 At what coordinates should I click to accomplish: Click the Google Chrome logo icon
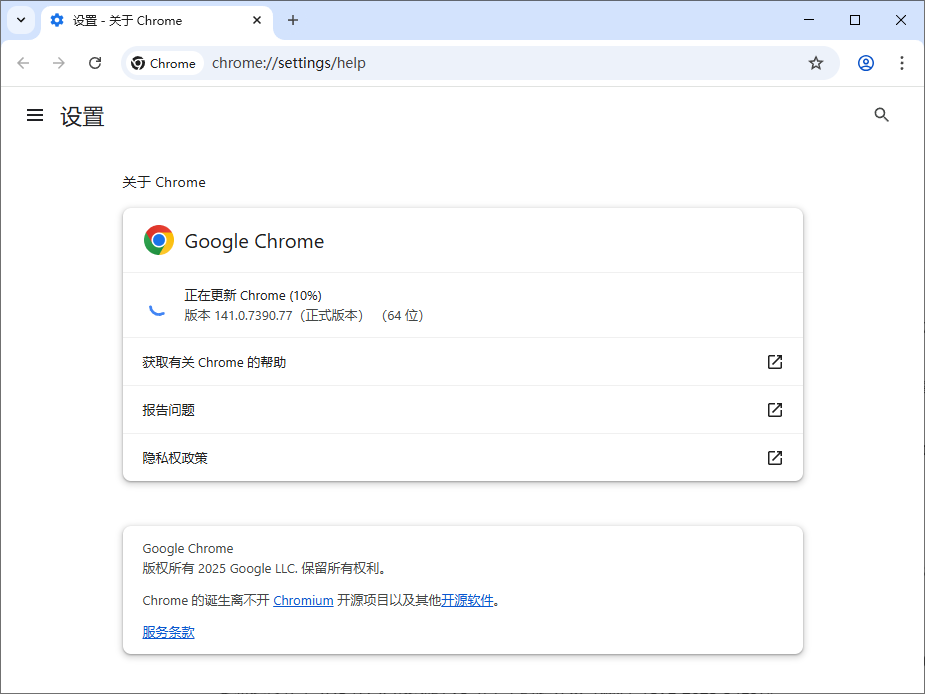coord(158,240)
